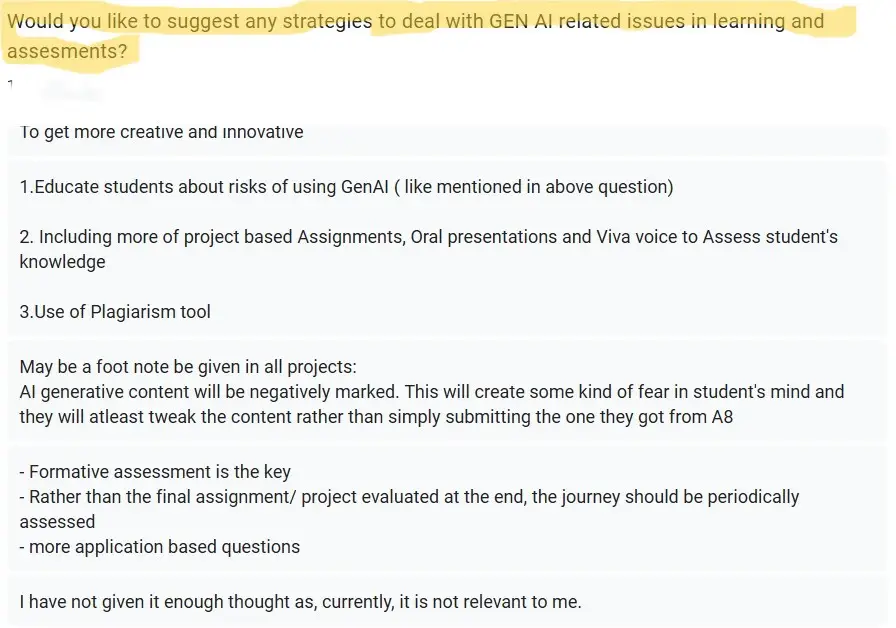Select the blurred response count below the question
The height and width of the screenshot is (628, 896).
[71, 92]
